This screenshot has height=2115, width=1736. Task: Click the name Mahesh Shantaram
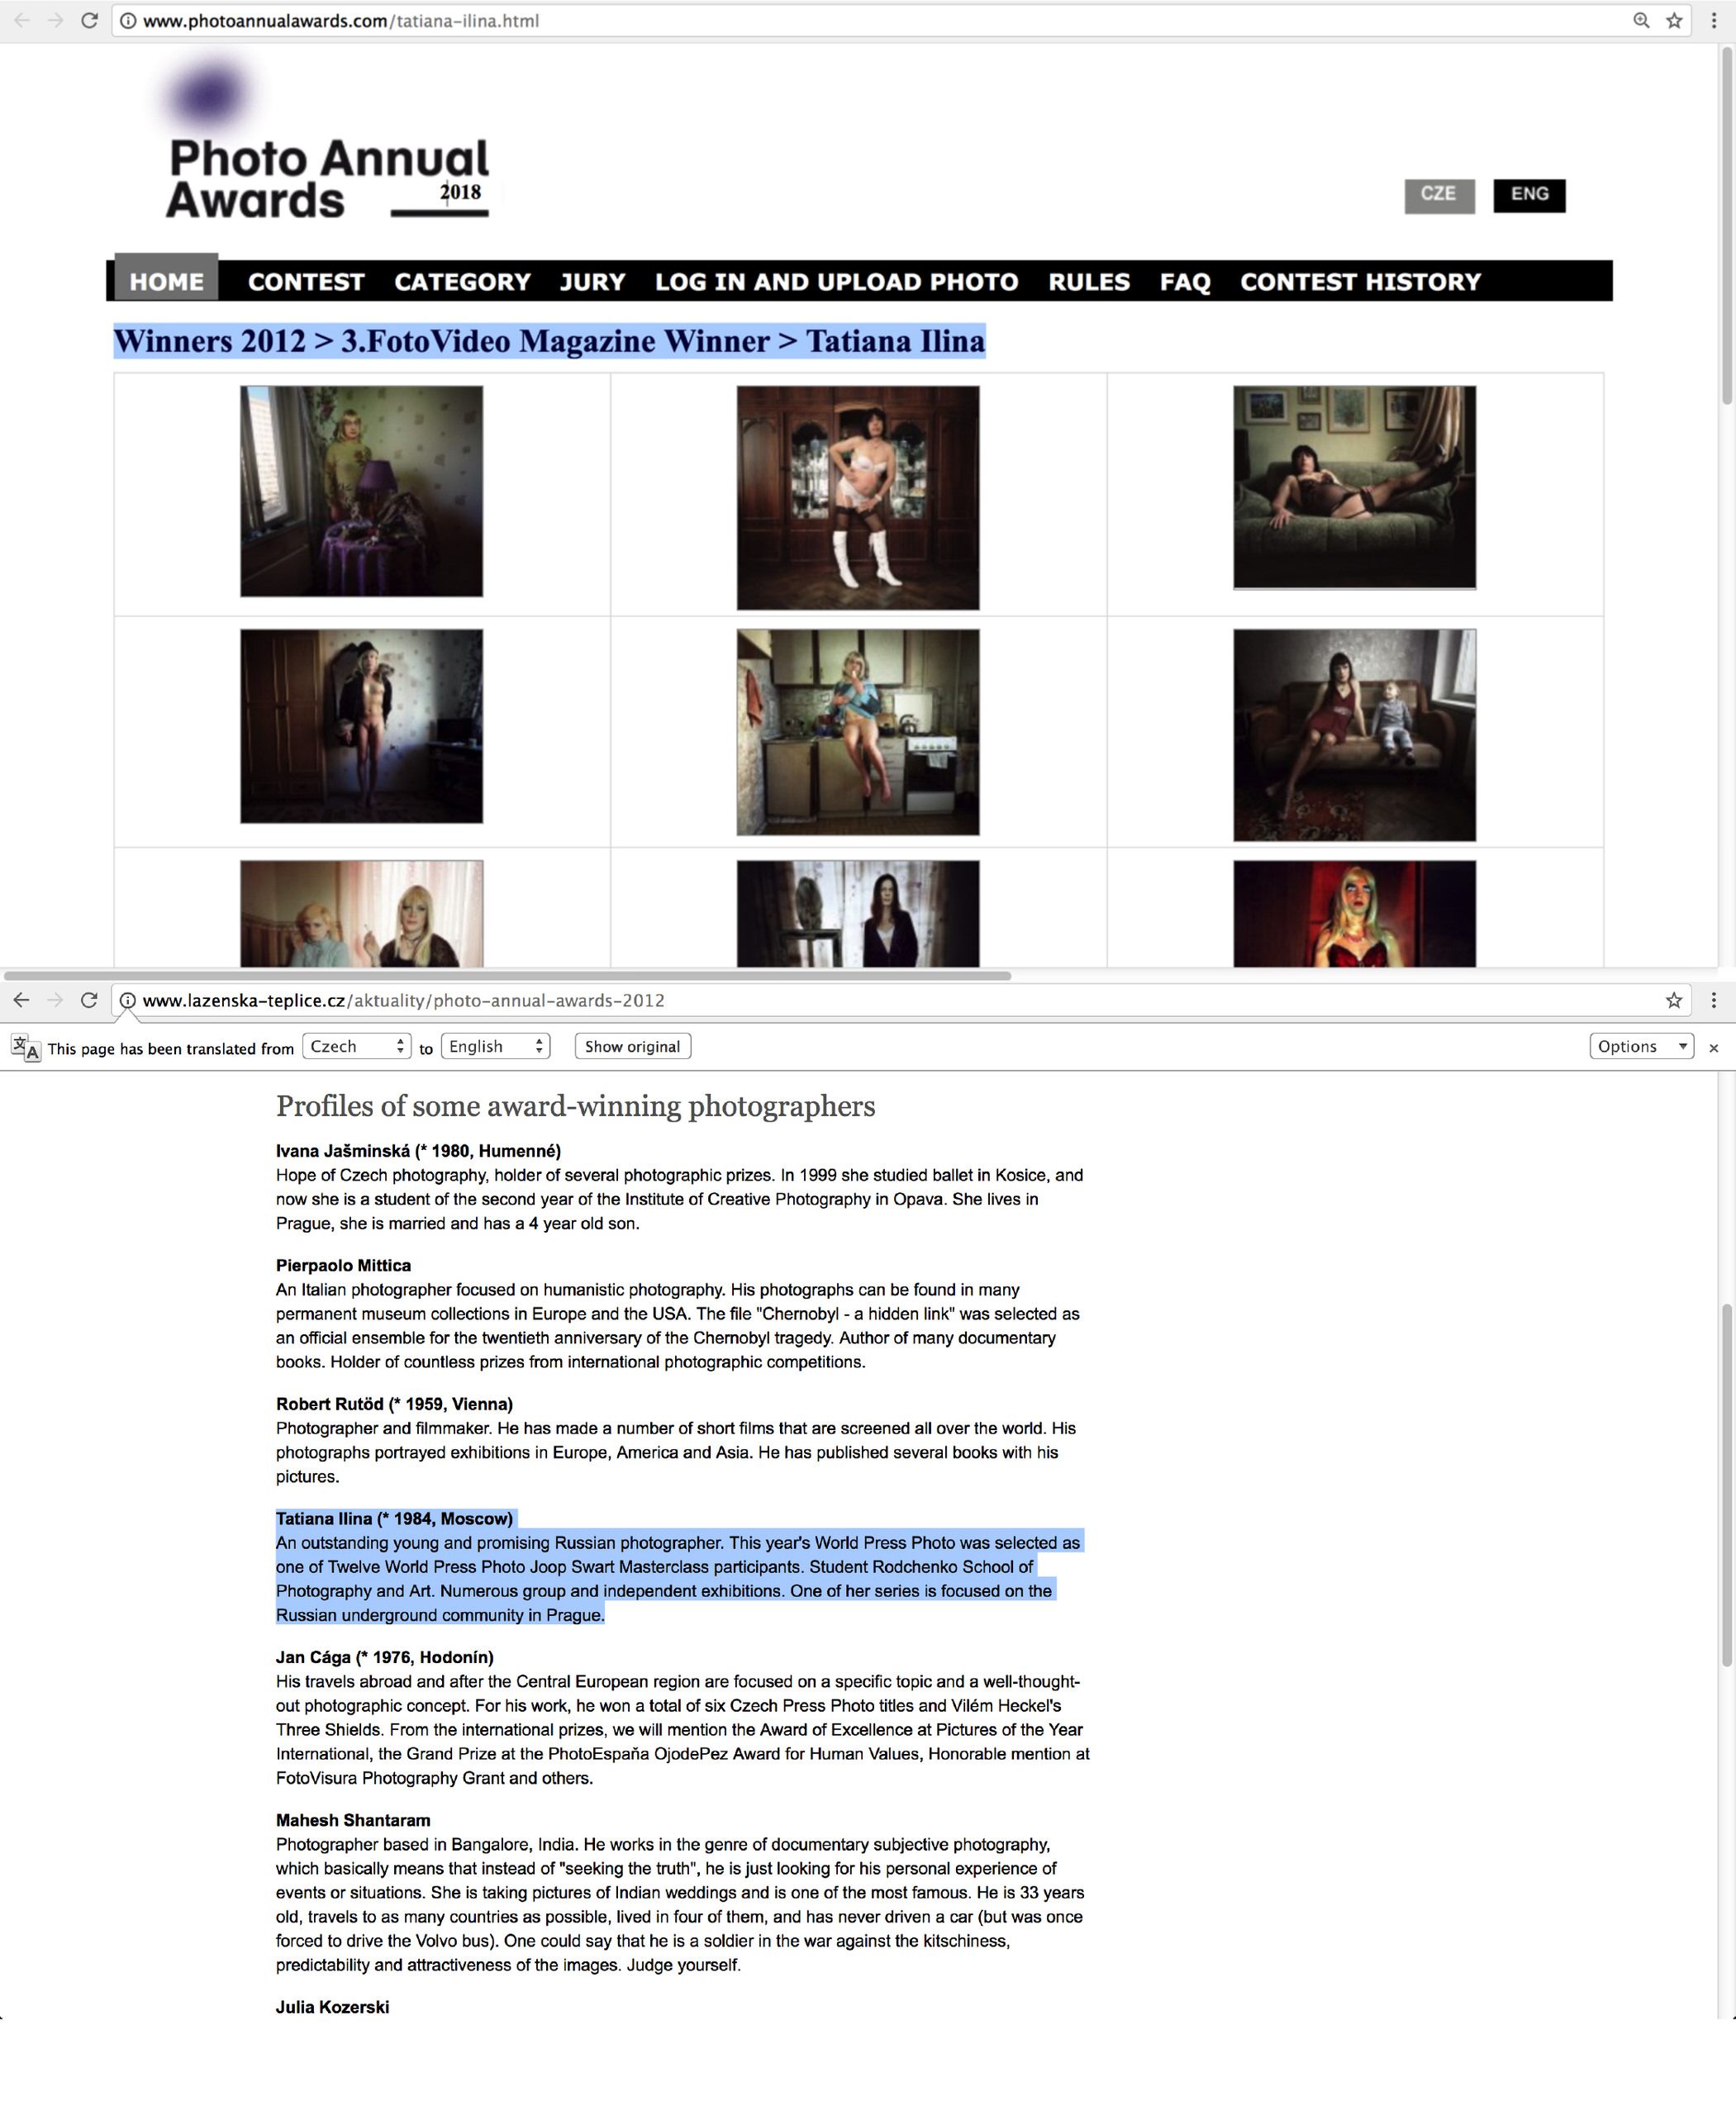[x=353, y=1820]
